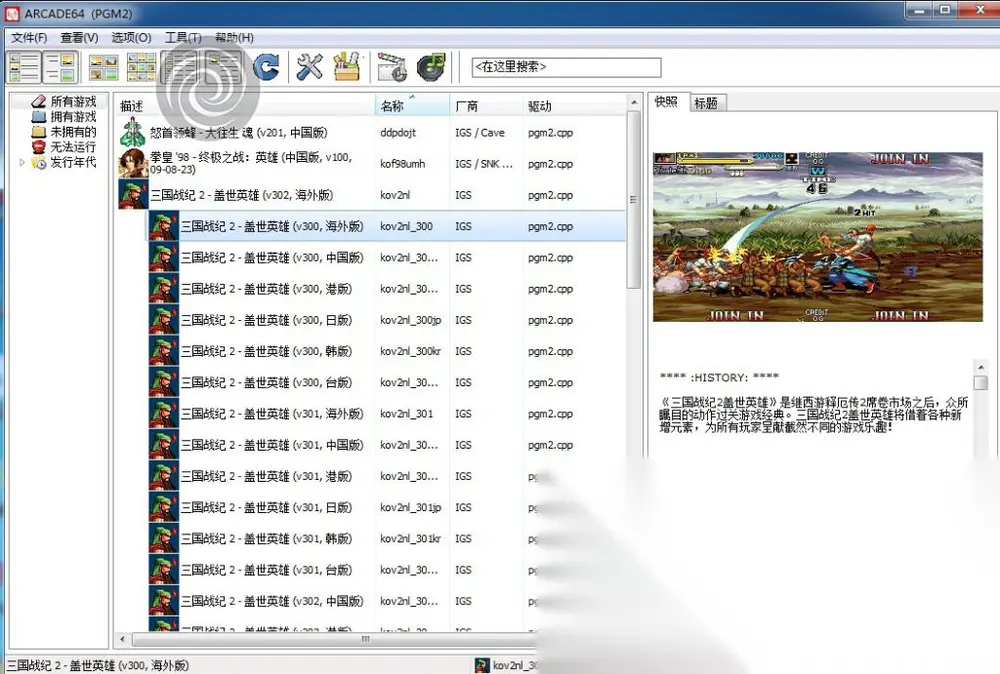
Task: Switch to grouped view icon
Action: 224,67
